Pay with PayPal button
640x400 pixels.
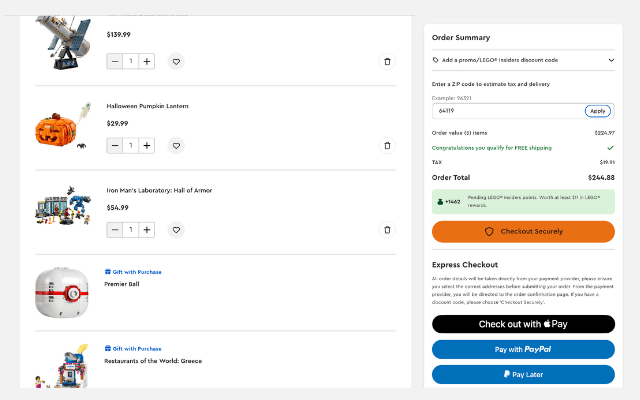click(x=523, y=349)
